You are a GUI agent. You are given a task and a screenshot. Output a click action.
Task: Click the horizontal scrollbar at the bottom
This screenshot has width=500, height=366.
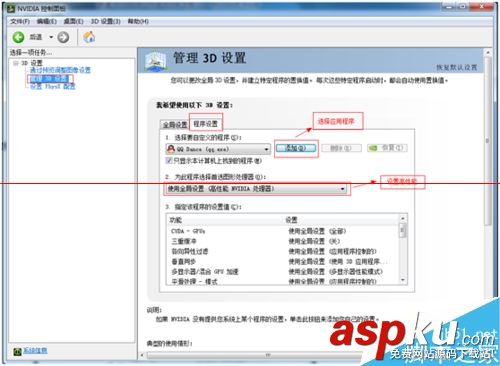point(268,355)
